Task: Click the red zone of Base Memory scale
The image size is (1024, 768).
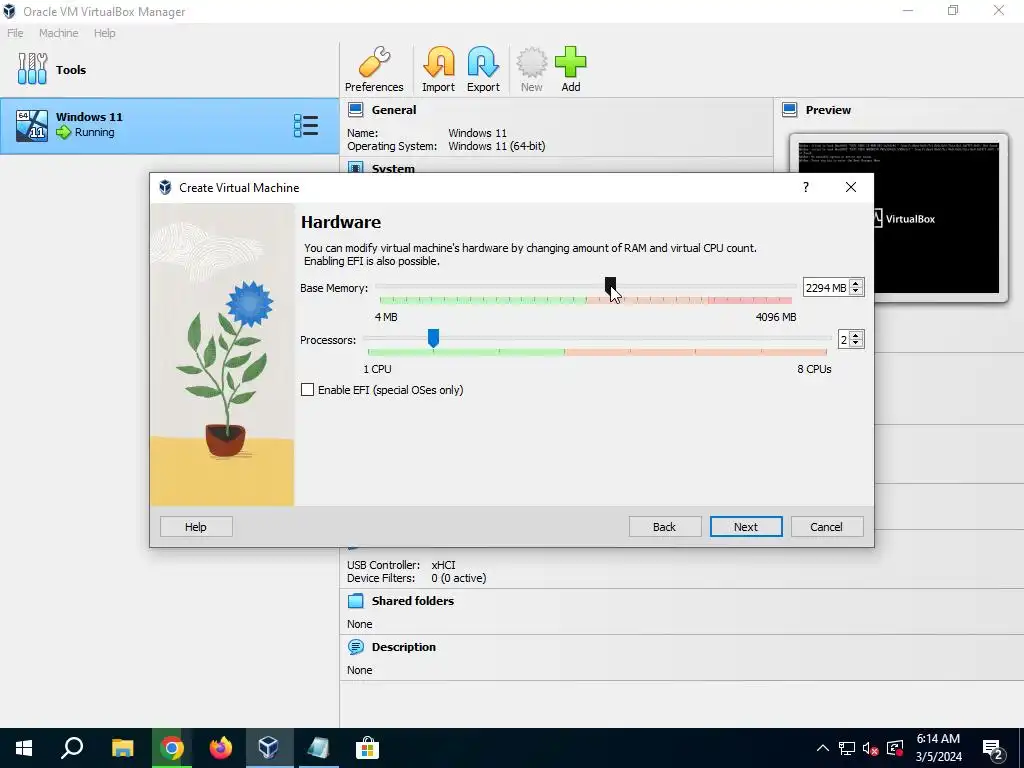Action: (x=750, y=300)
